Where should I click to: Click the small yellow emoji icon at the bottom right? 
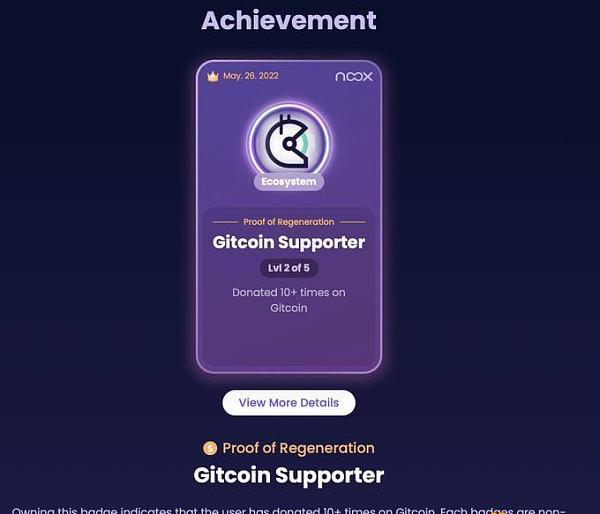(499, 512)
